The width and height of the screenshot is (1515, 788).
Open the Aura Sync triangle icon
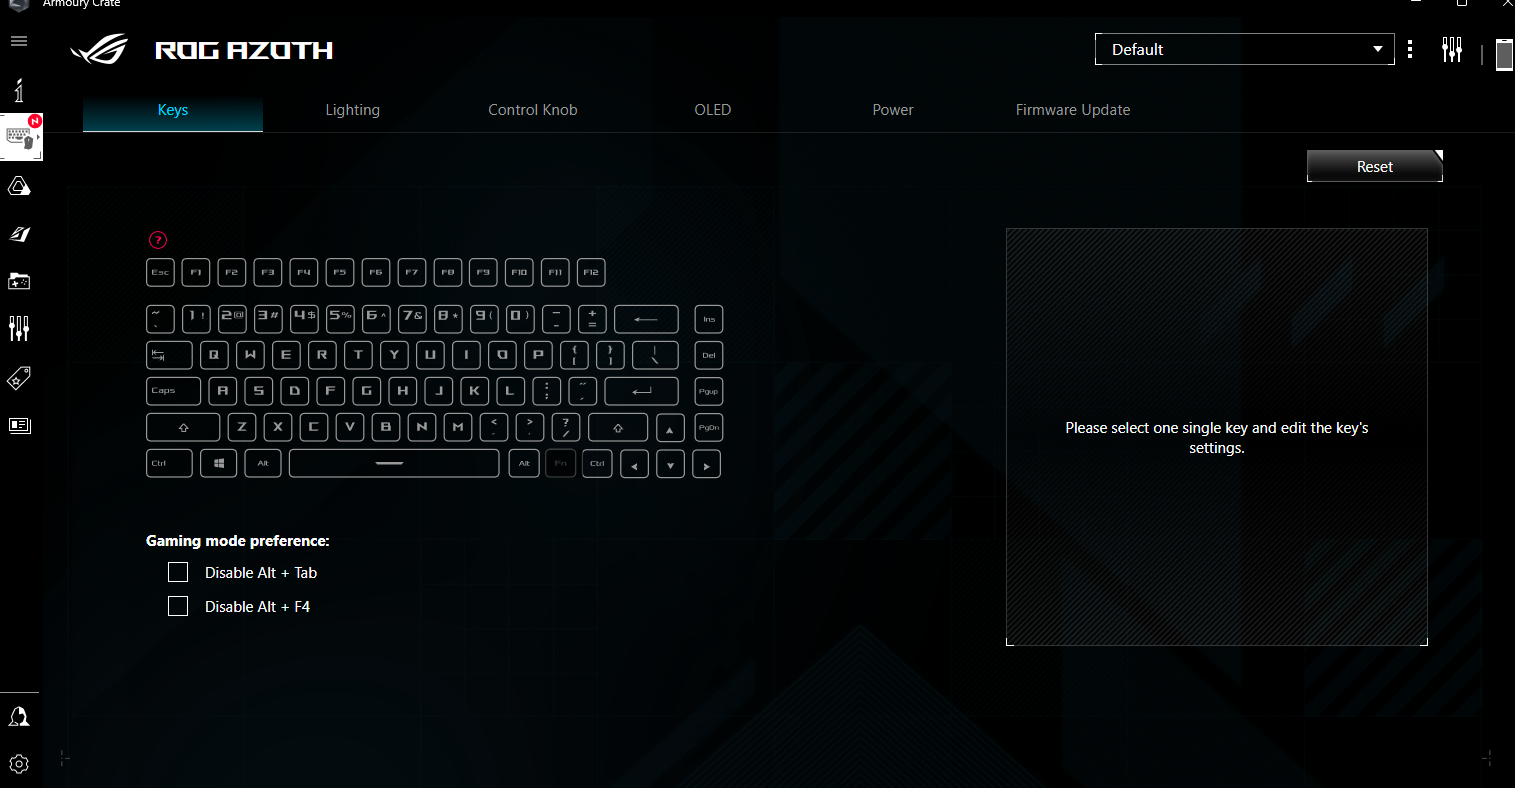[19, 186]
